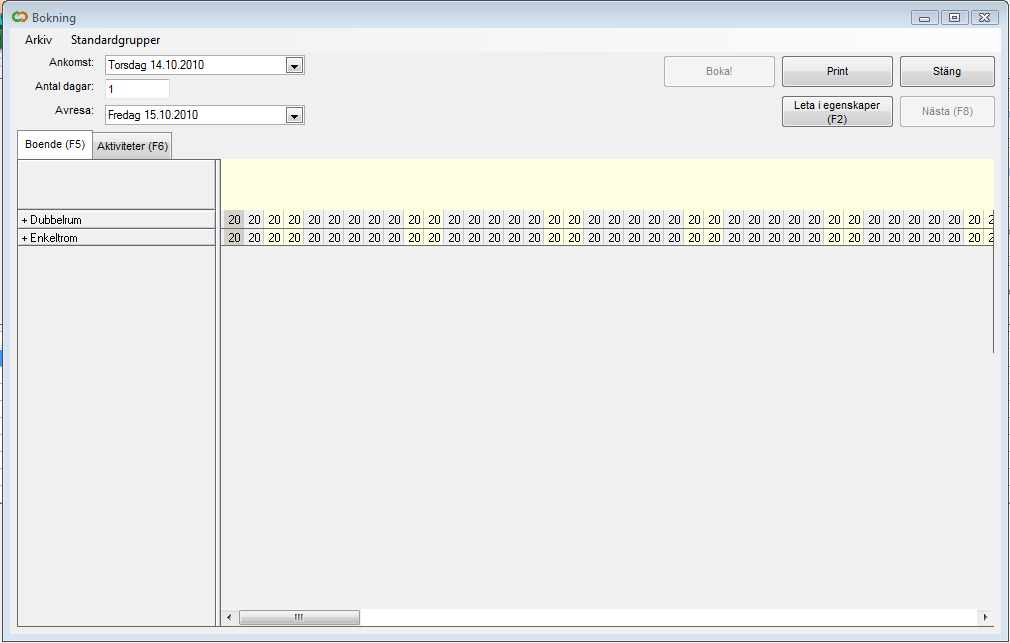1010x643 pixels.
Task: Click the horizontal scrollbar left arrow
Action: [x=229, y=617]
